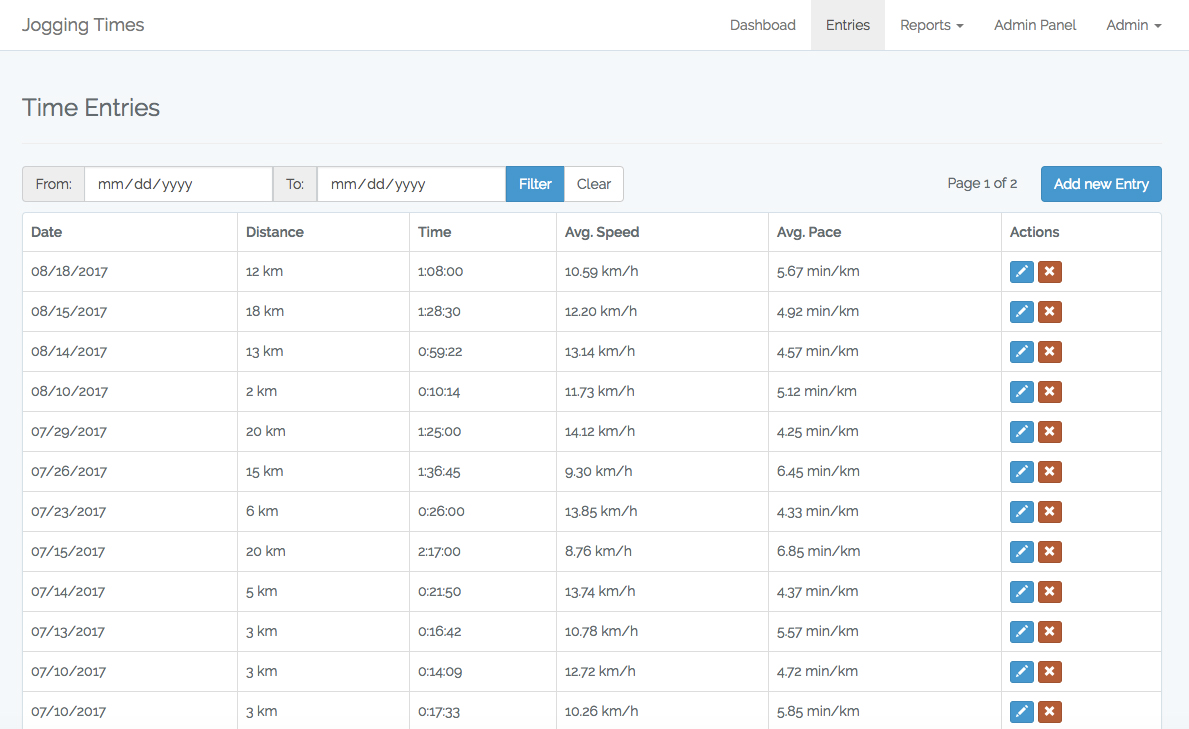Screen dimensions: 1189x729
Task: Delete the 07/15/2017 entry
Action: 1049,551
